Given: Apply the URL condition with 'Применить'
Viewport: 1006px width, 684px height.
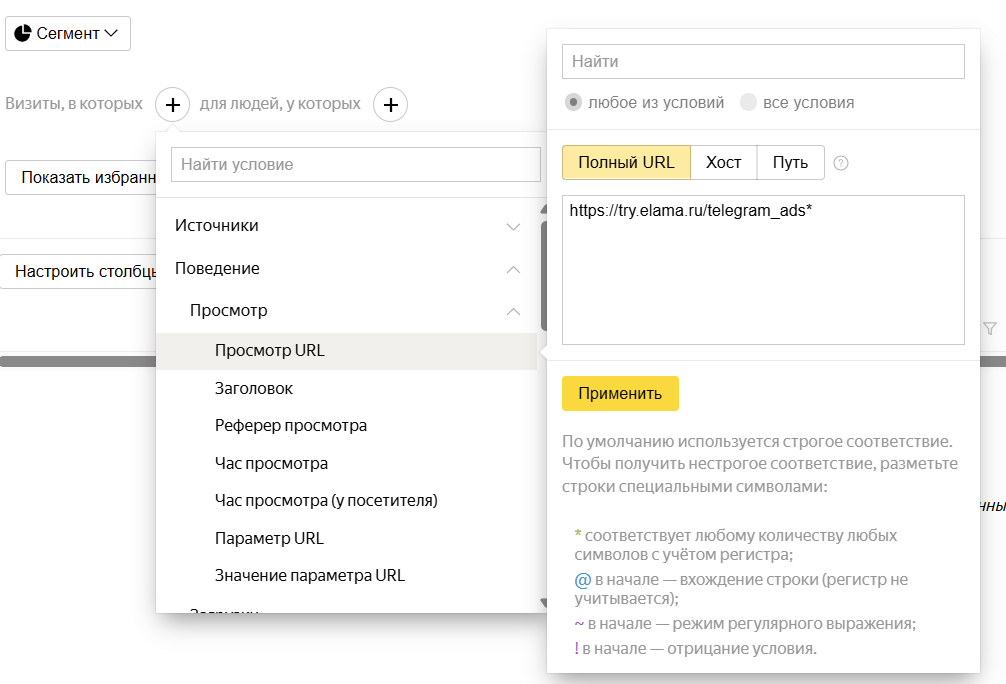Looking at the screenshot, I should point(620,394).
